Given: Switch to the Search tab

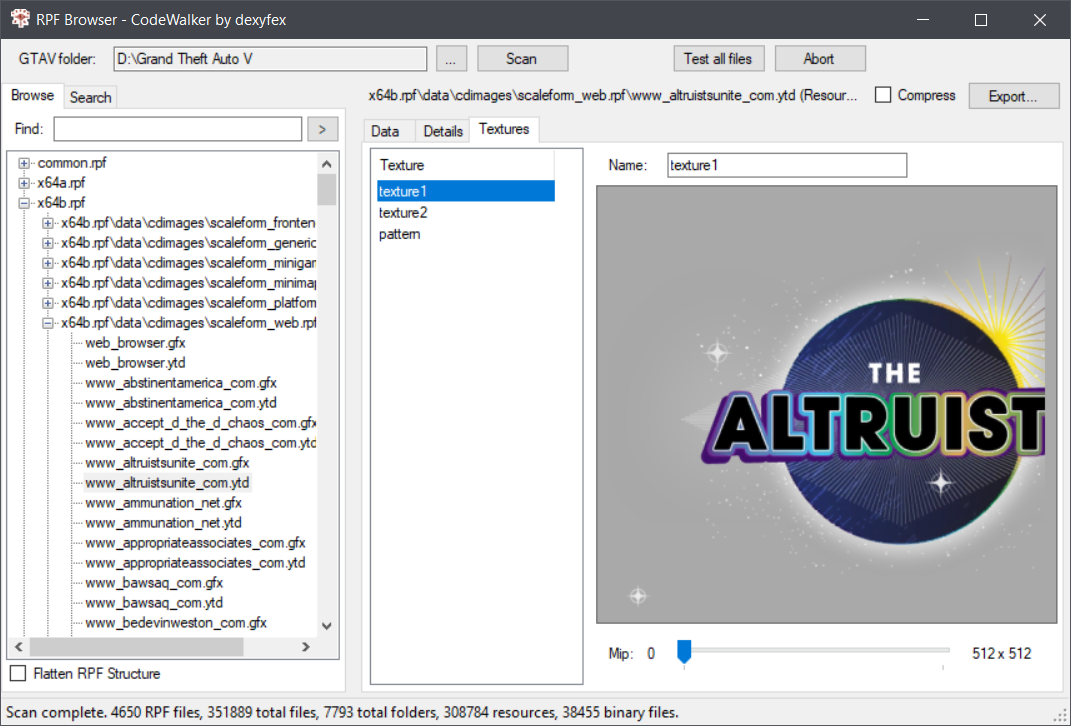Looking at the screenshot, I should 90,97.
